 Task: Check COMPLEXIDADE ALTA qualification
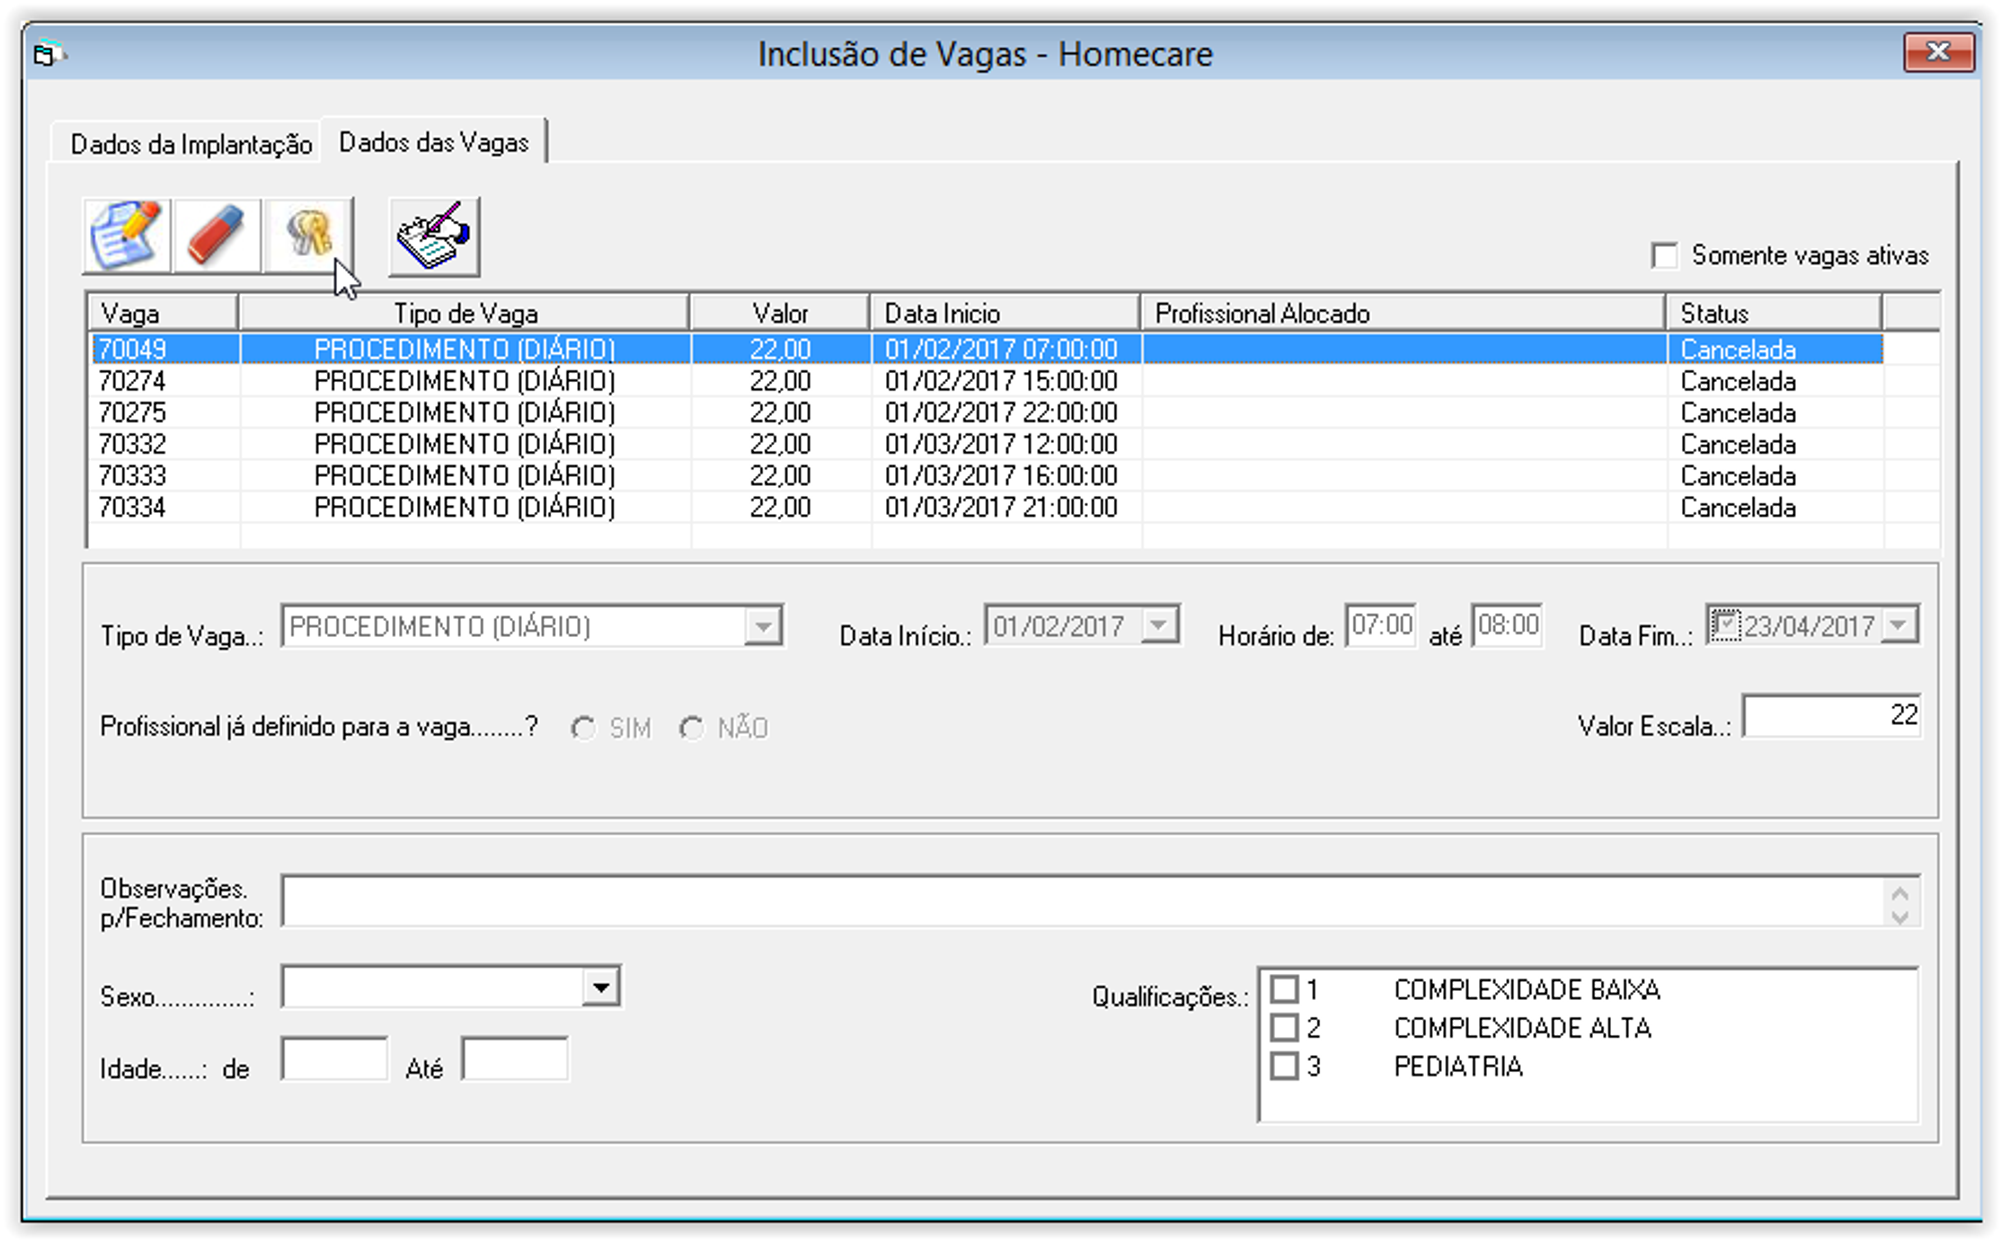pyautogui.click(x=1284, y=1028)
